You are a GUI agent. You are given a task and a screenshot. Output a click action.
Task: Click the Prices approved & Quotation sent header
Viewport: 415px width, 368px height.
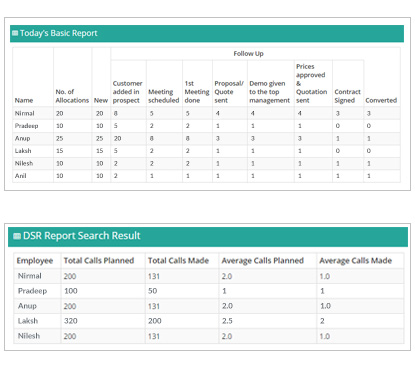(x=312, y=83)
